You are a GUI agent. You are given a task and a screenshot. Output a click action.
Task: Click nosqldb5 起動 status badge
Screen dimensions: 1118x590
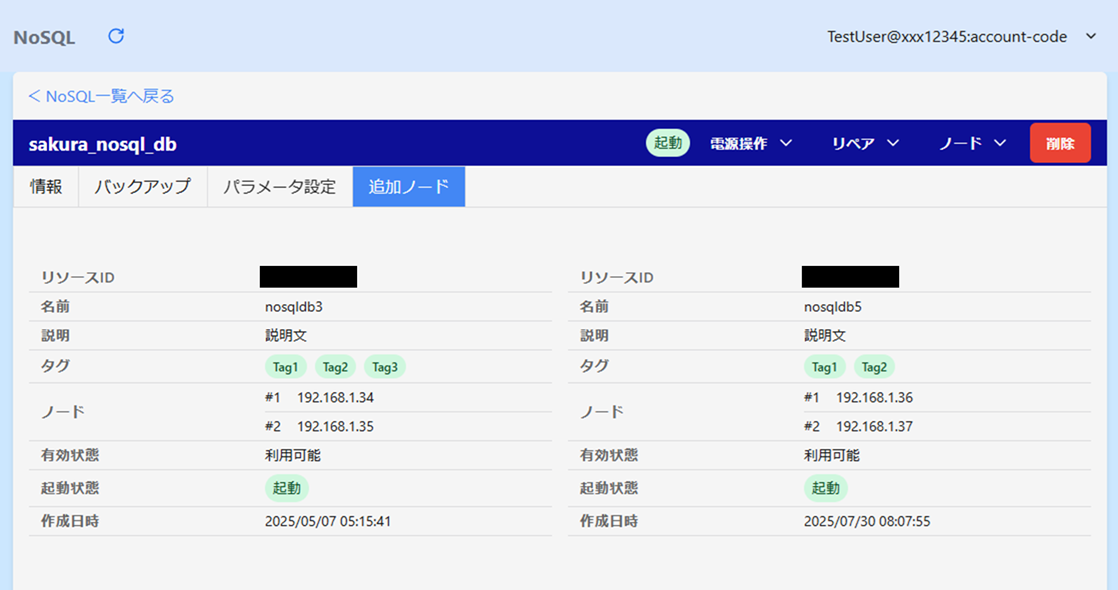coord(825,488)
